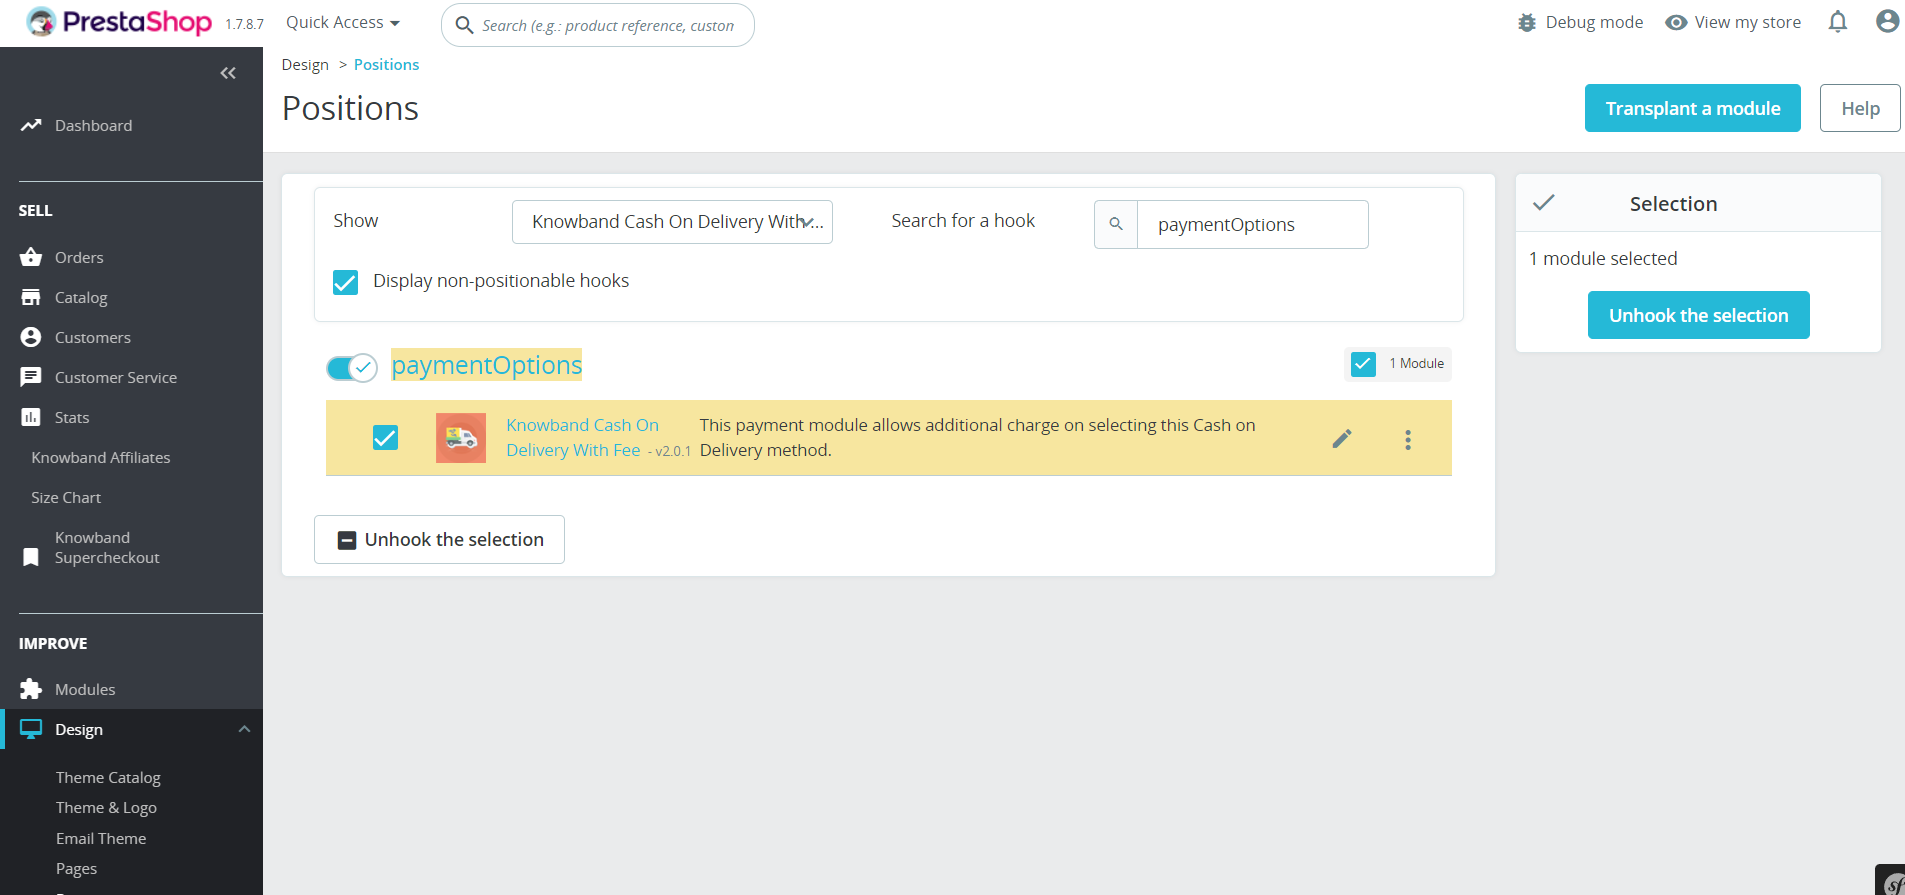Open three-dot menu for Knowband module row

pos(1408,440)
